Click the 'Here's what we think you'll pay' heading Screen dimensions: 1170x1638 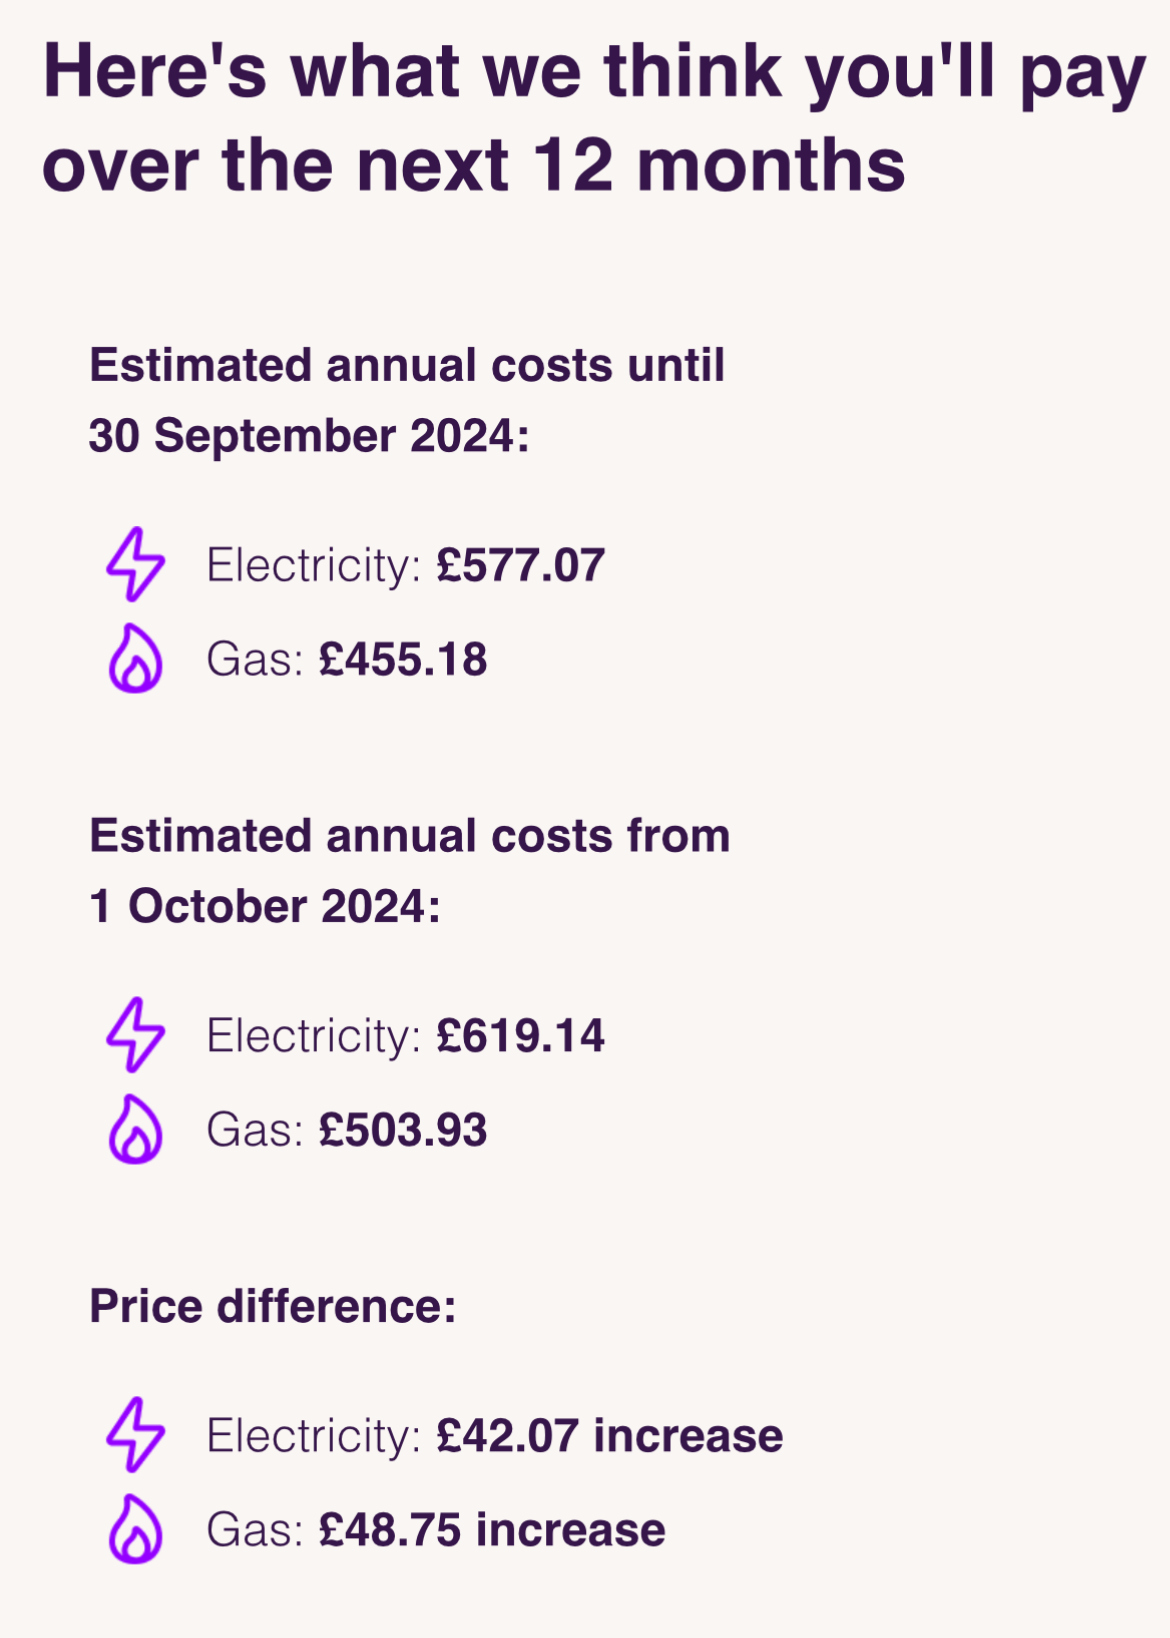tap(594, 72)
